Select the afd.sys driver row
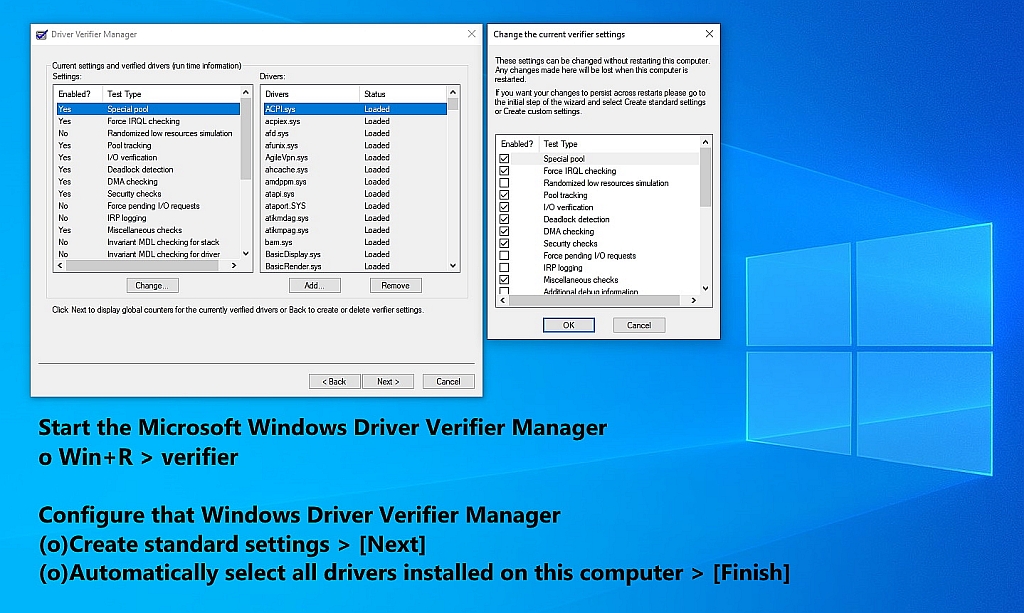1024x613 pixels. pos(355,133)
